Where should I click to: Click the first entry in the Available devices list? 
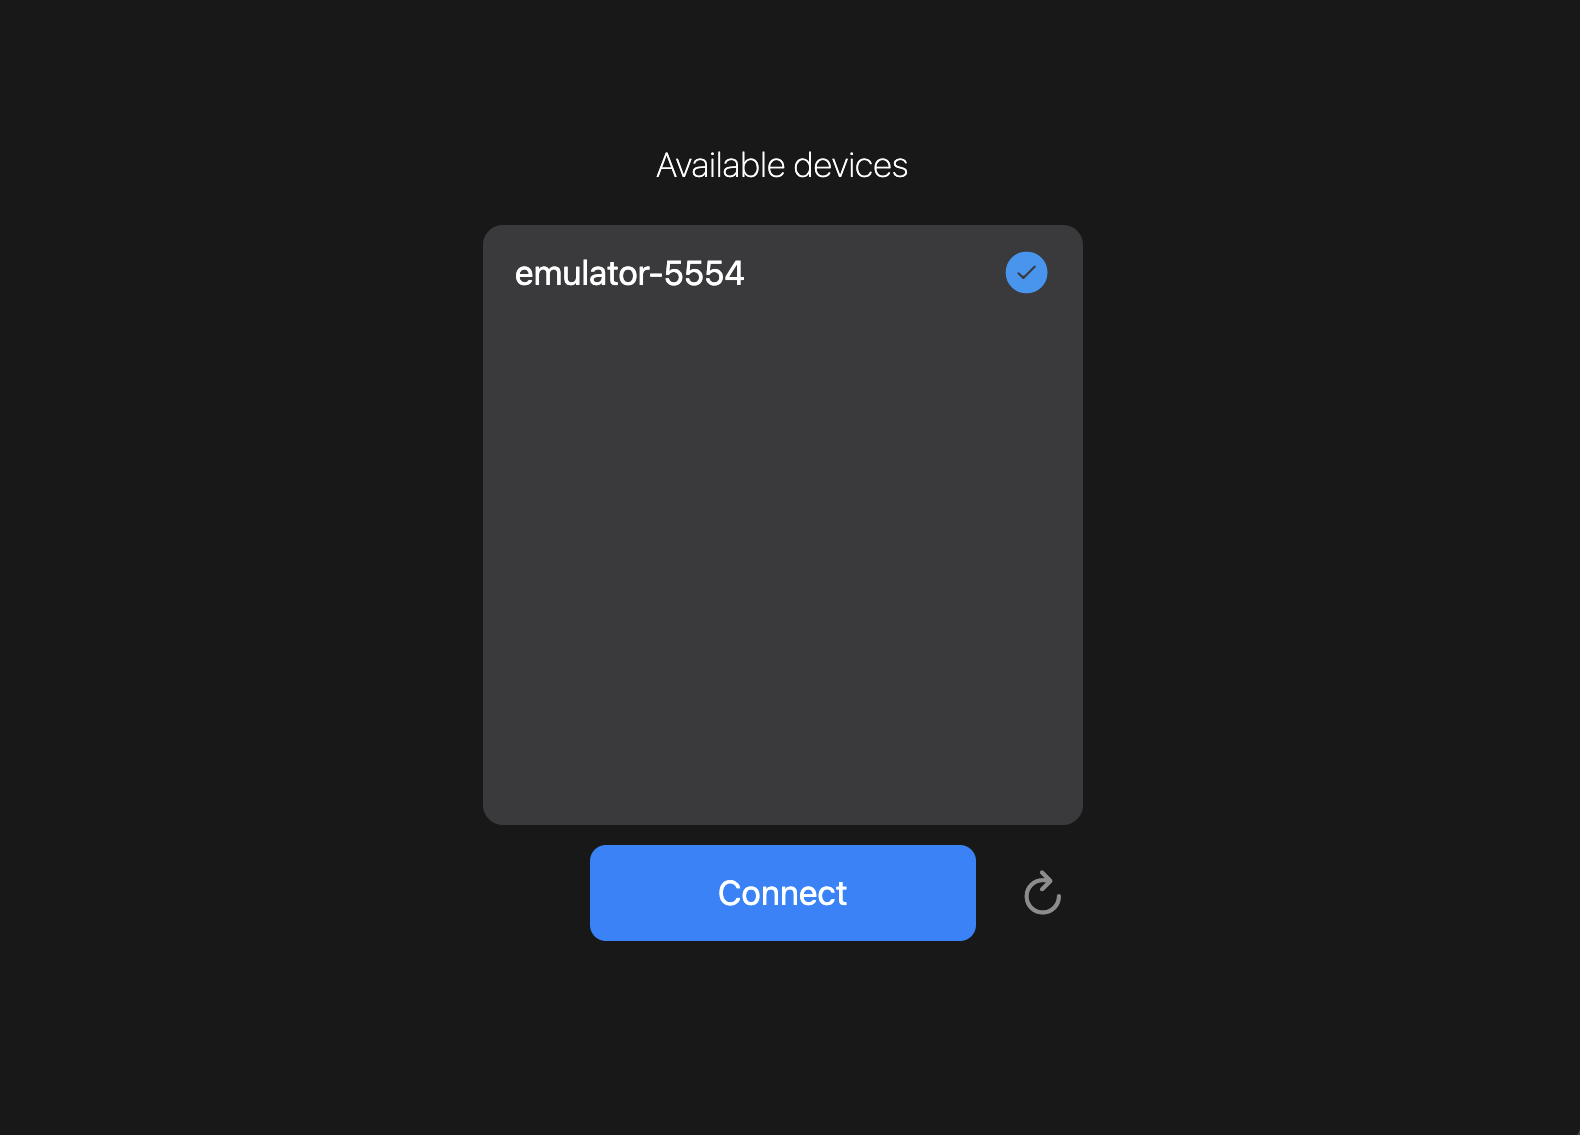(783, 273)
